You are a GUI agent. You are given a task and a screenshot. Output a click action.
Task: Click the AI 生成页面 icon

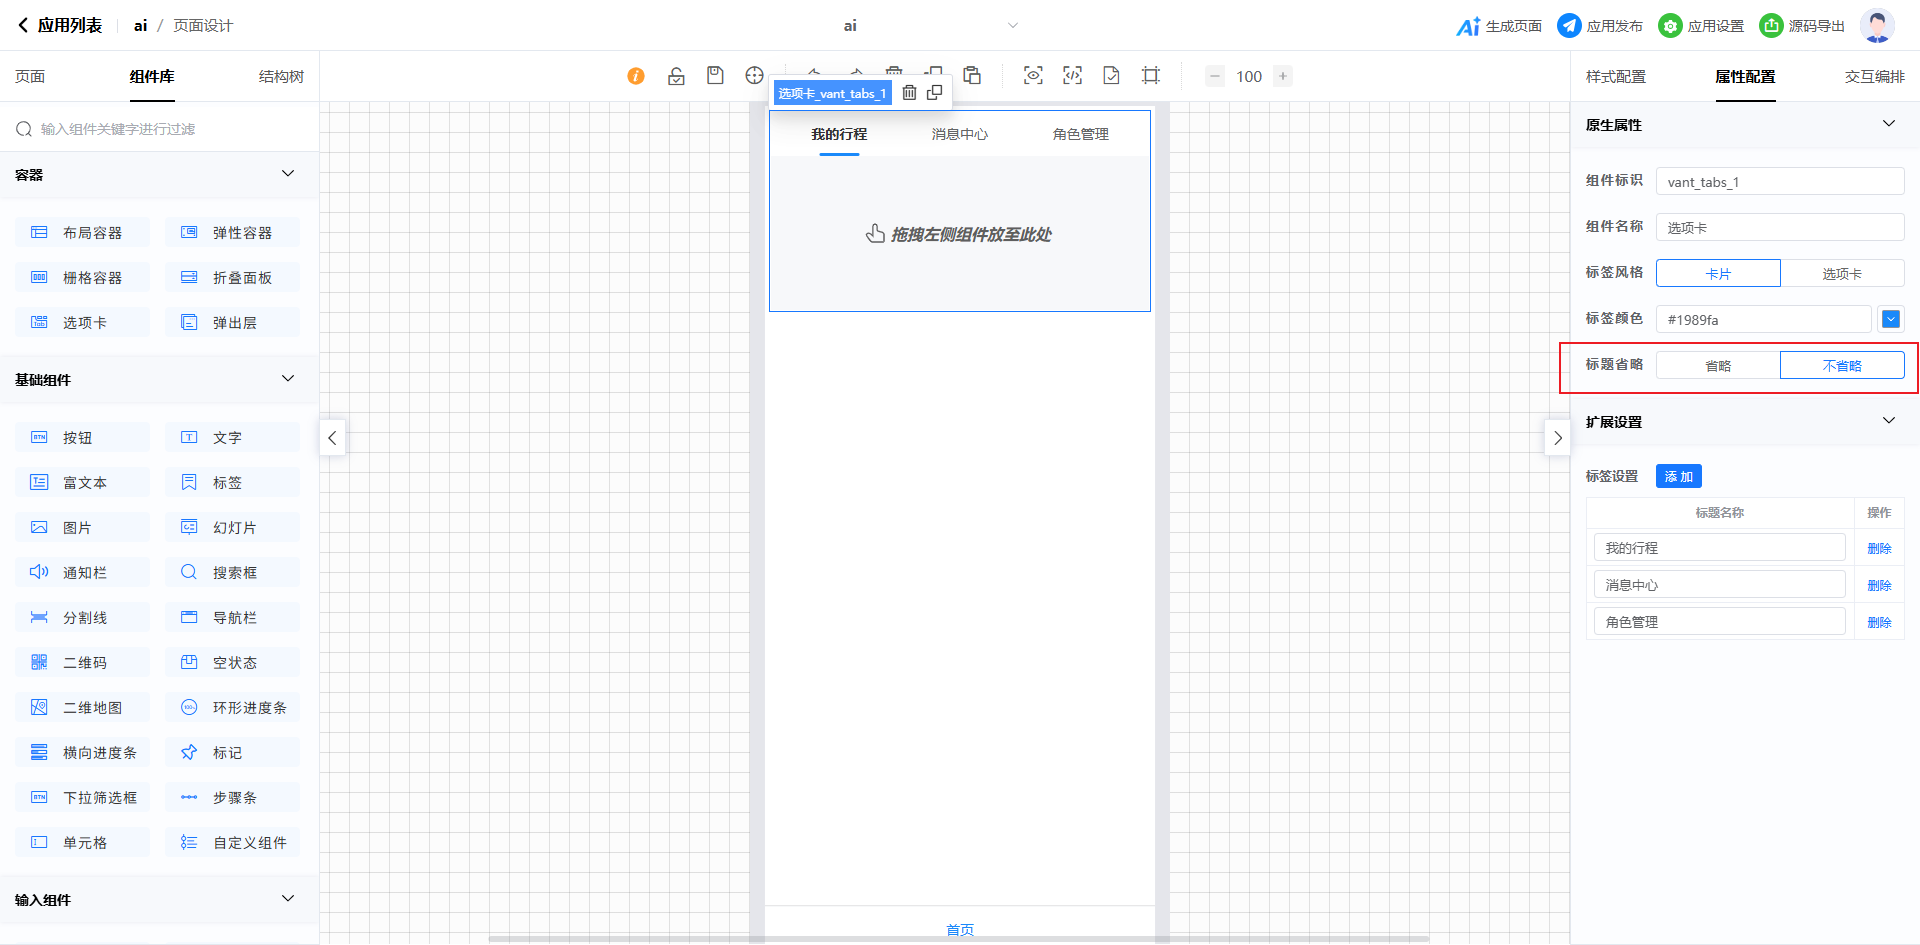coord(1468,26)
